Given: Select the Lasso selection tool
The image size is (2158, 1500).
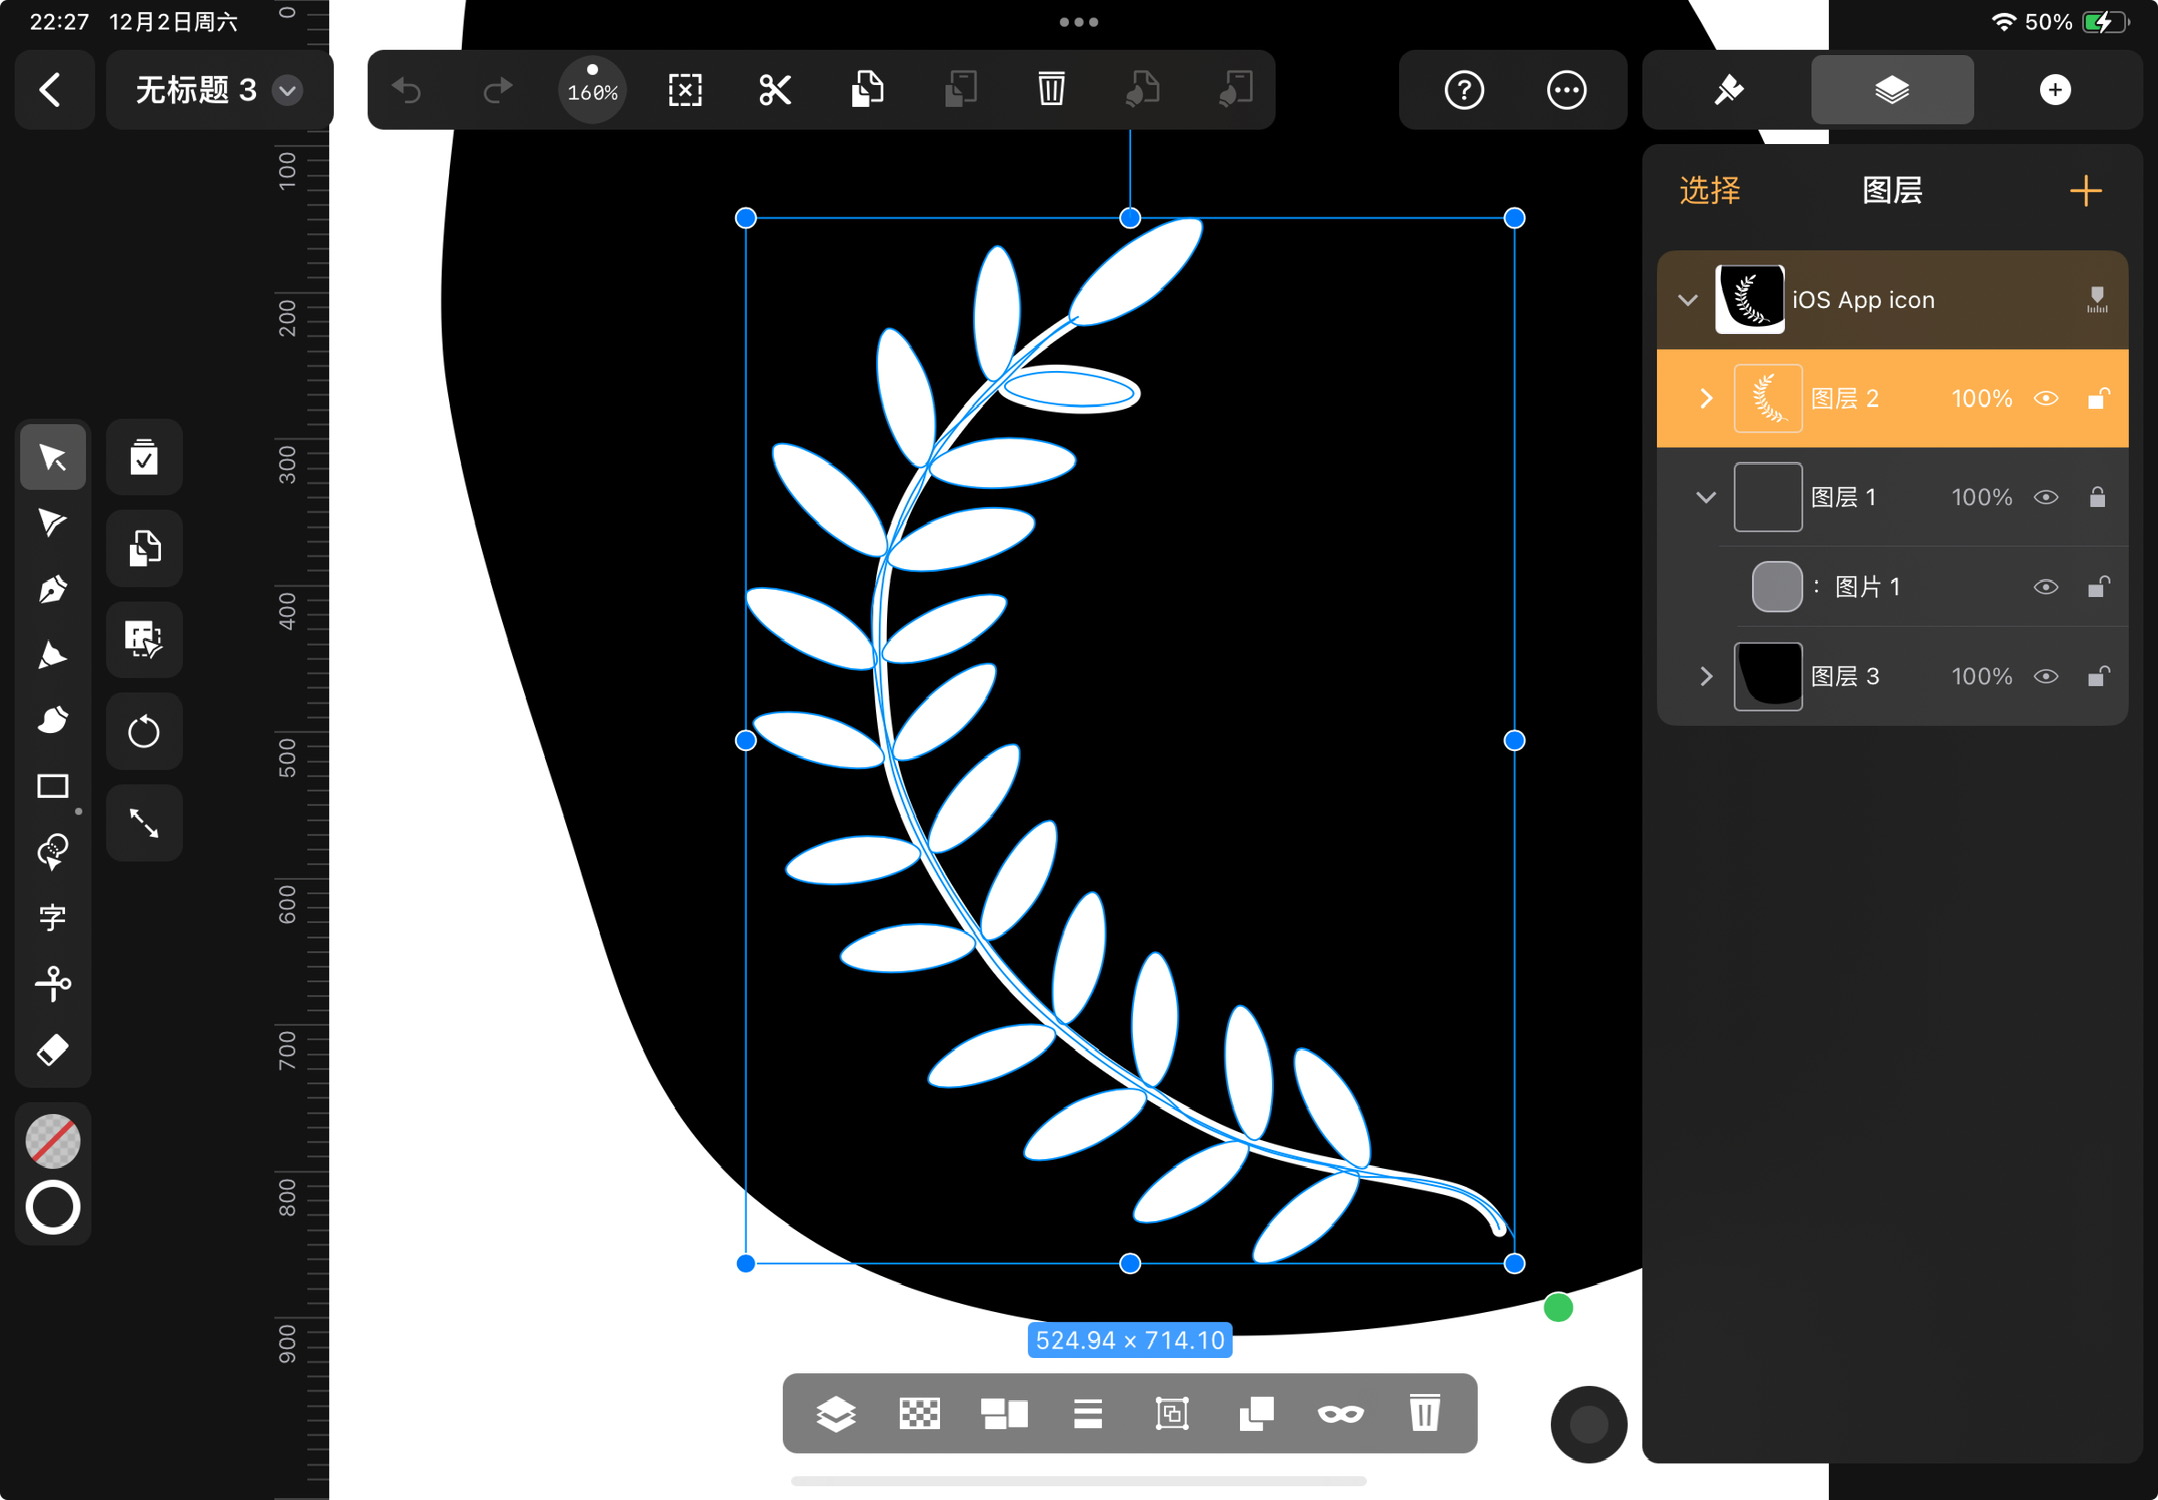Looking at the screenshot, I should (52, 852).
